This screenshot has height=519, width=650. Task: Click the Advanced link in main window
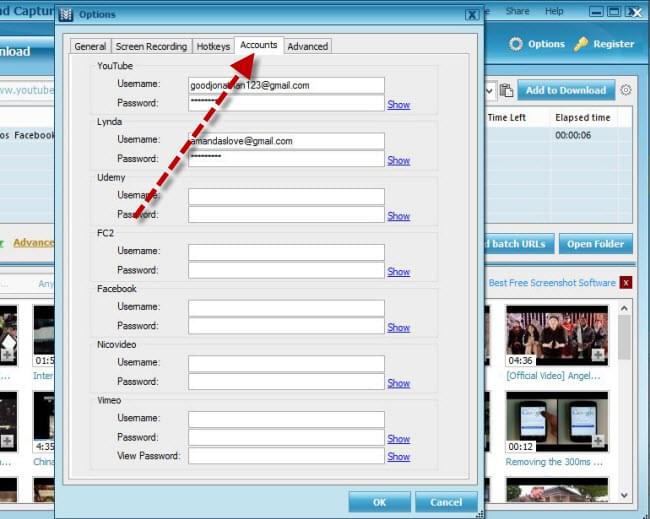coord(33,243)
